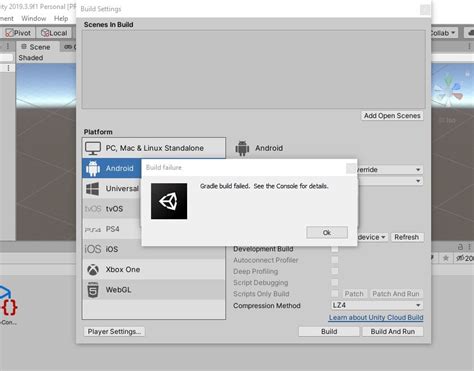Close the Build Settings window
The height and width of the screenshot is (371, 474).
tap(425, 9)
